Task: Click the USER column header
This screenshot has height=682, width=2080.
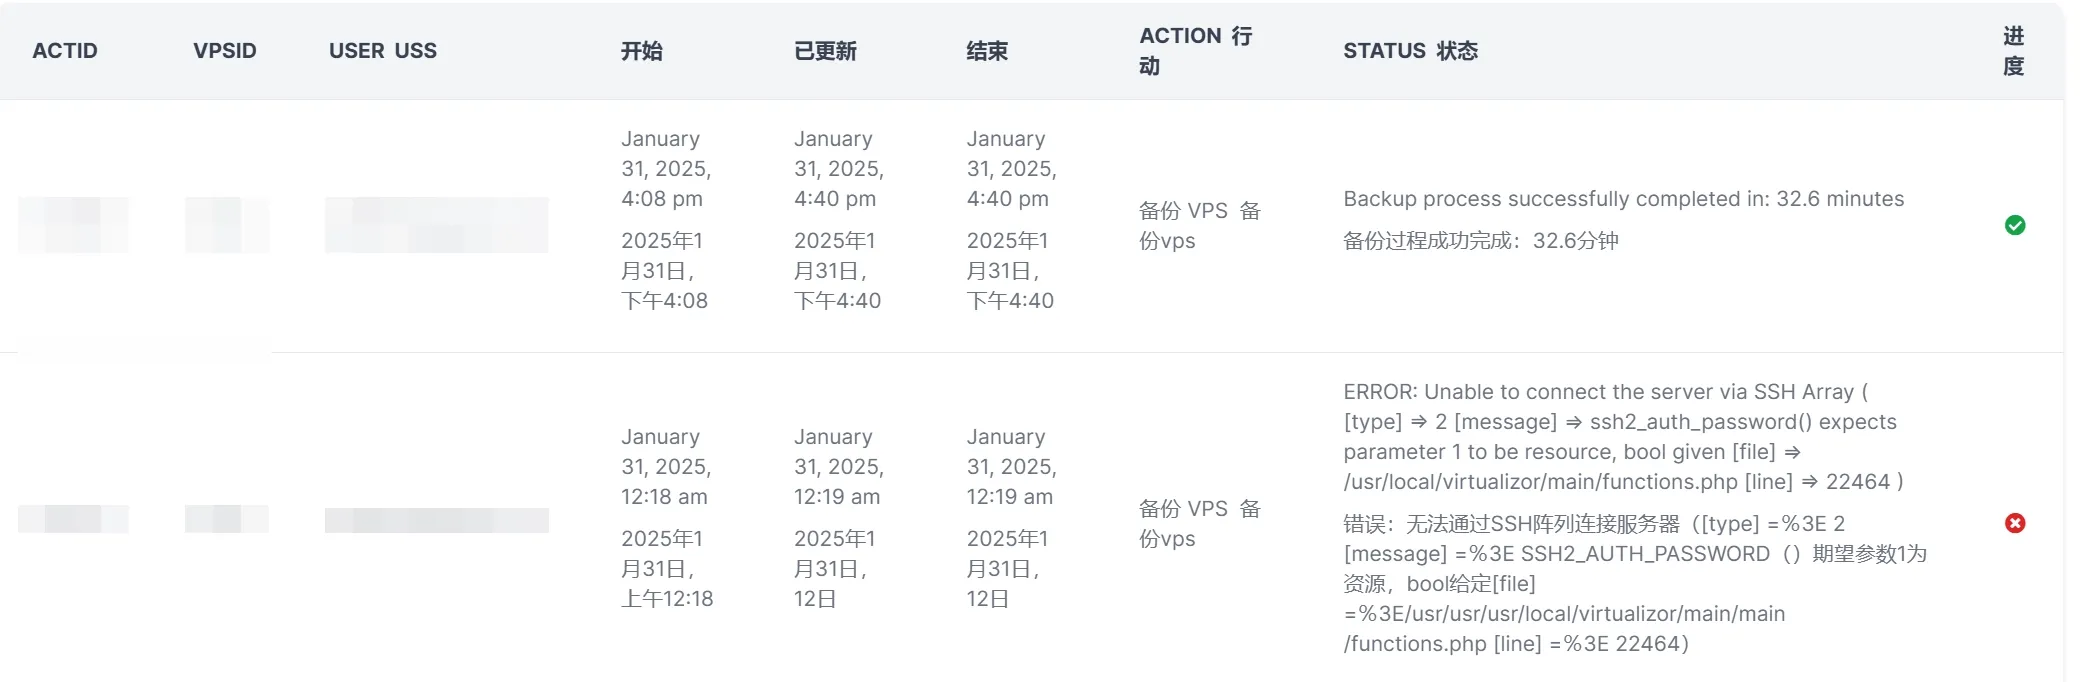Action: tap(383, 51)
